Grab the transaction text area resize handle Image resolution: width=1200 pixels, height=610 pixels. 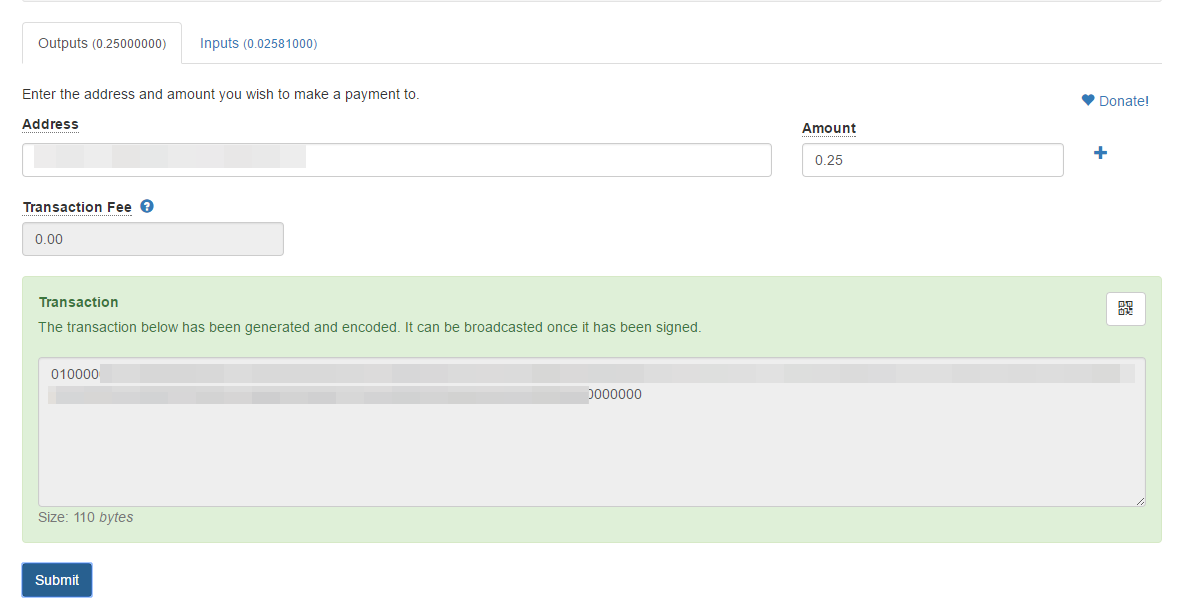[x=1140, y=501]
